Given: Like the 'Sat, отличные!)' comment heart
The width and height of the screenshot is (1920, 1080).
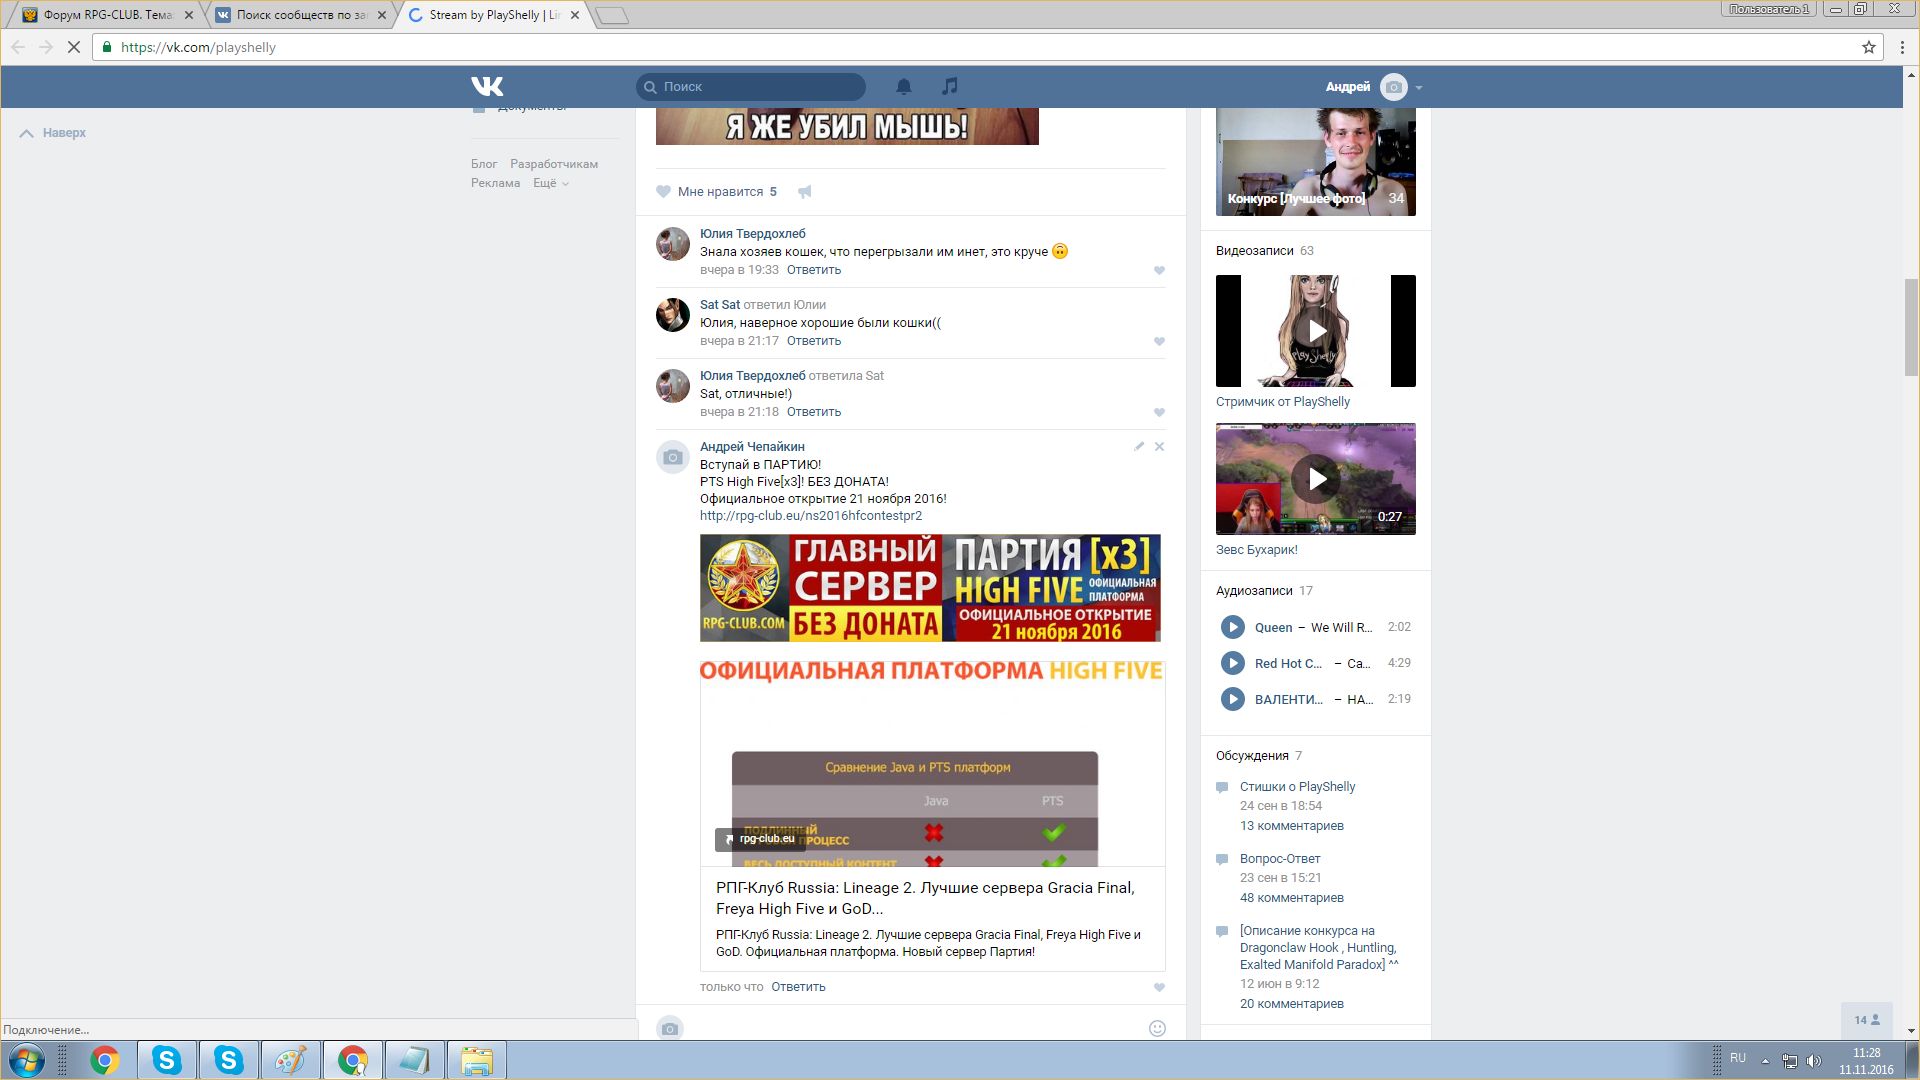Looking at the screenshot, I should [x=1159, y=413].
